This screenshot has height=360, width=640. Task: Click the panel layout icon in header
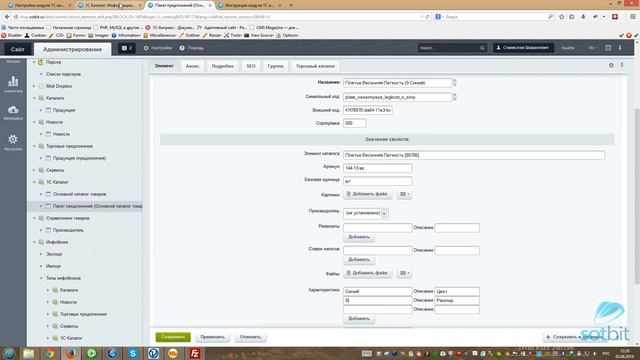(x=608, y=48)
